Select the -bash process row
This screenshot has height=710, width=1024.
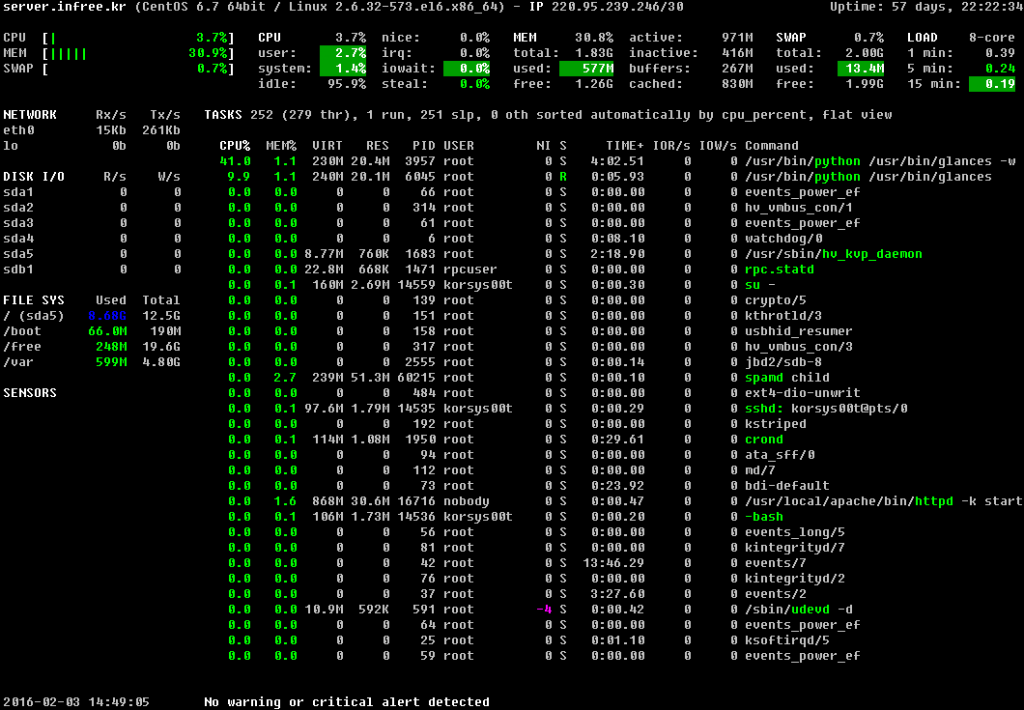[x=505, y=517]
